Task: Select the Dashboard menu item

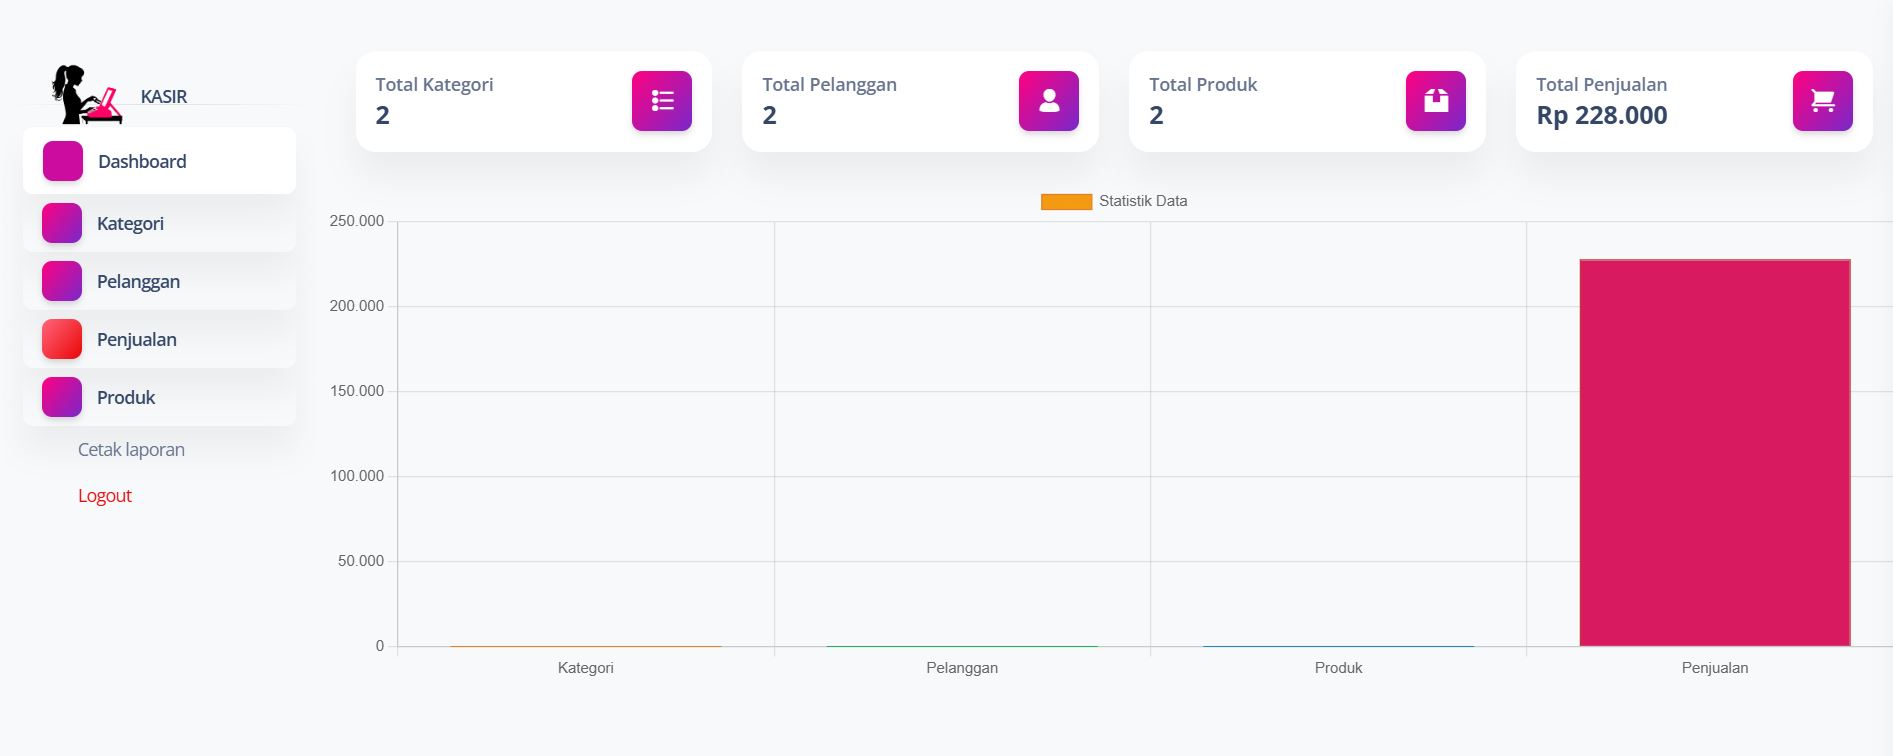Action: [x=159, y=161]
